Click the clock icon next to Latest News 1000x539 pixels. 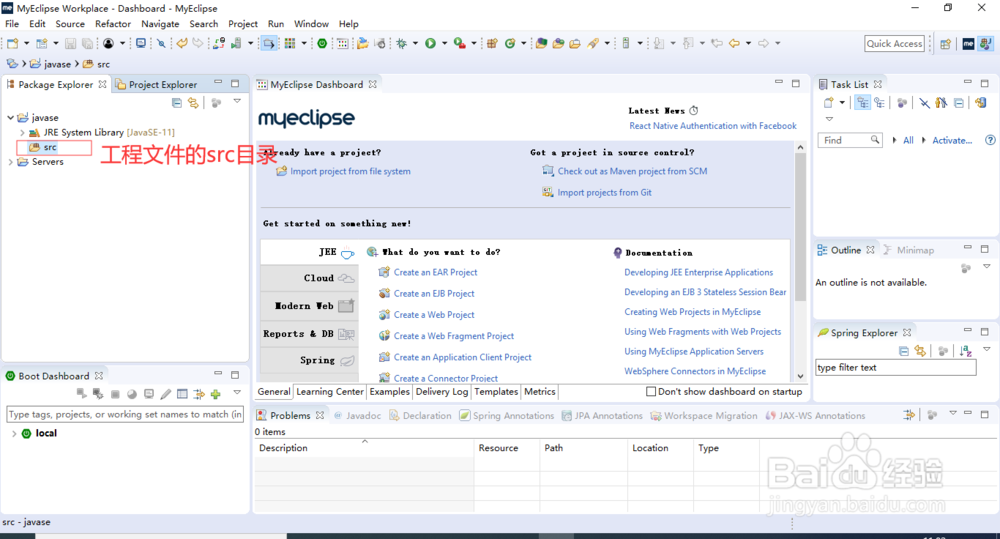tap(694, 110)
